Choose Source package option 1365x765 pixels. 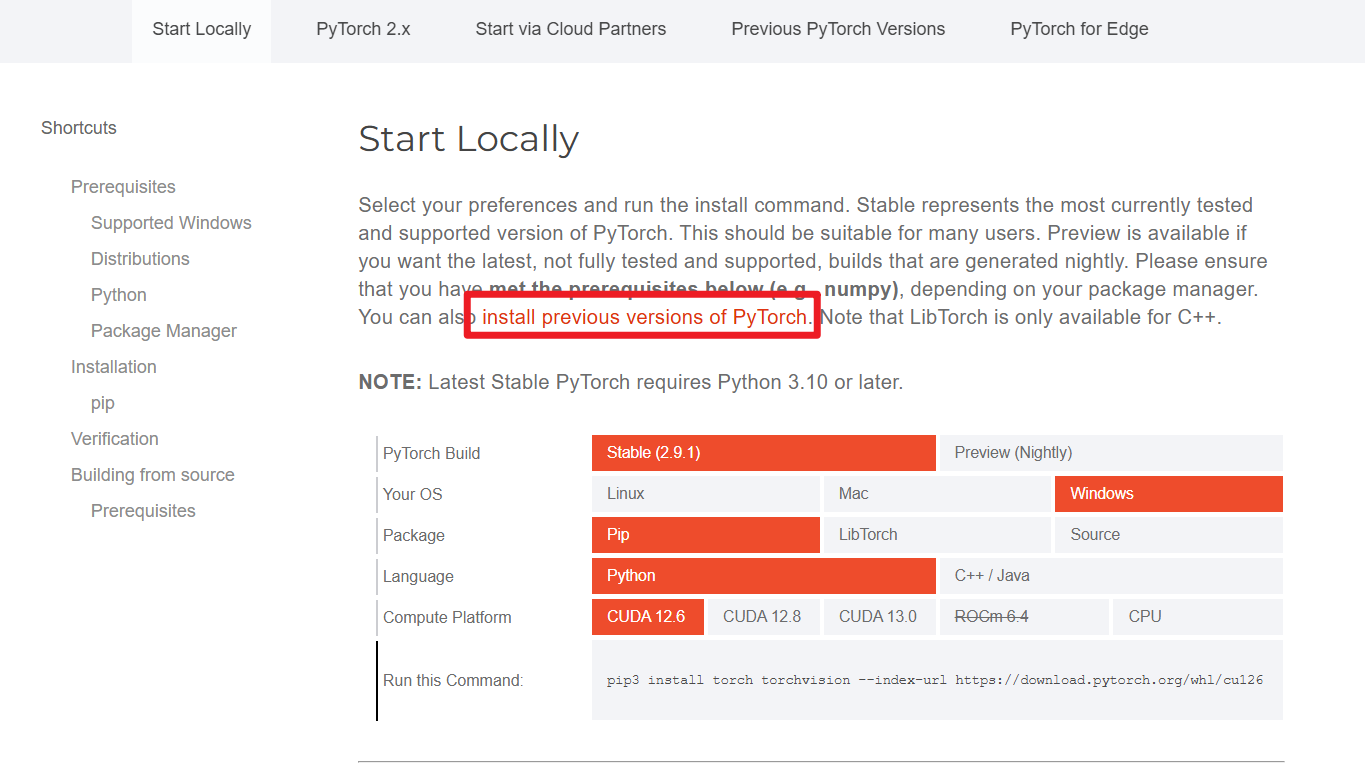click(1169, 535)
